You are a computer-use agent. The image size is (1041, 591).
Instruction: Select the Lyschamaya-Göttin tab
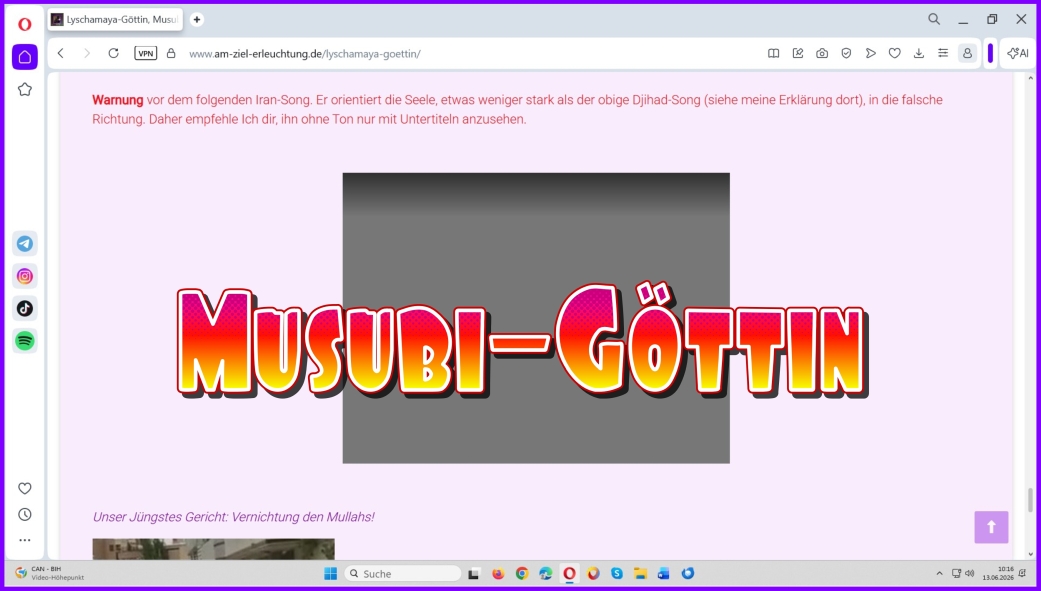[116, 19]
